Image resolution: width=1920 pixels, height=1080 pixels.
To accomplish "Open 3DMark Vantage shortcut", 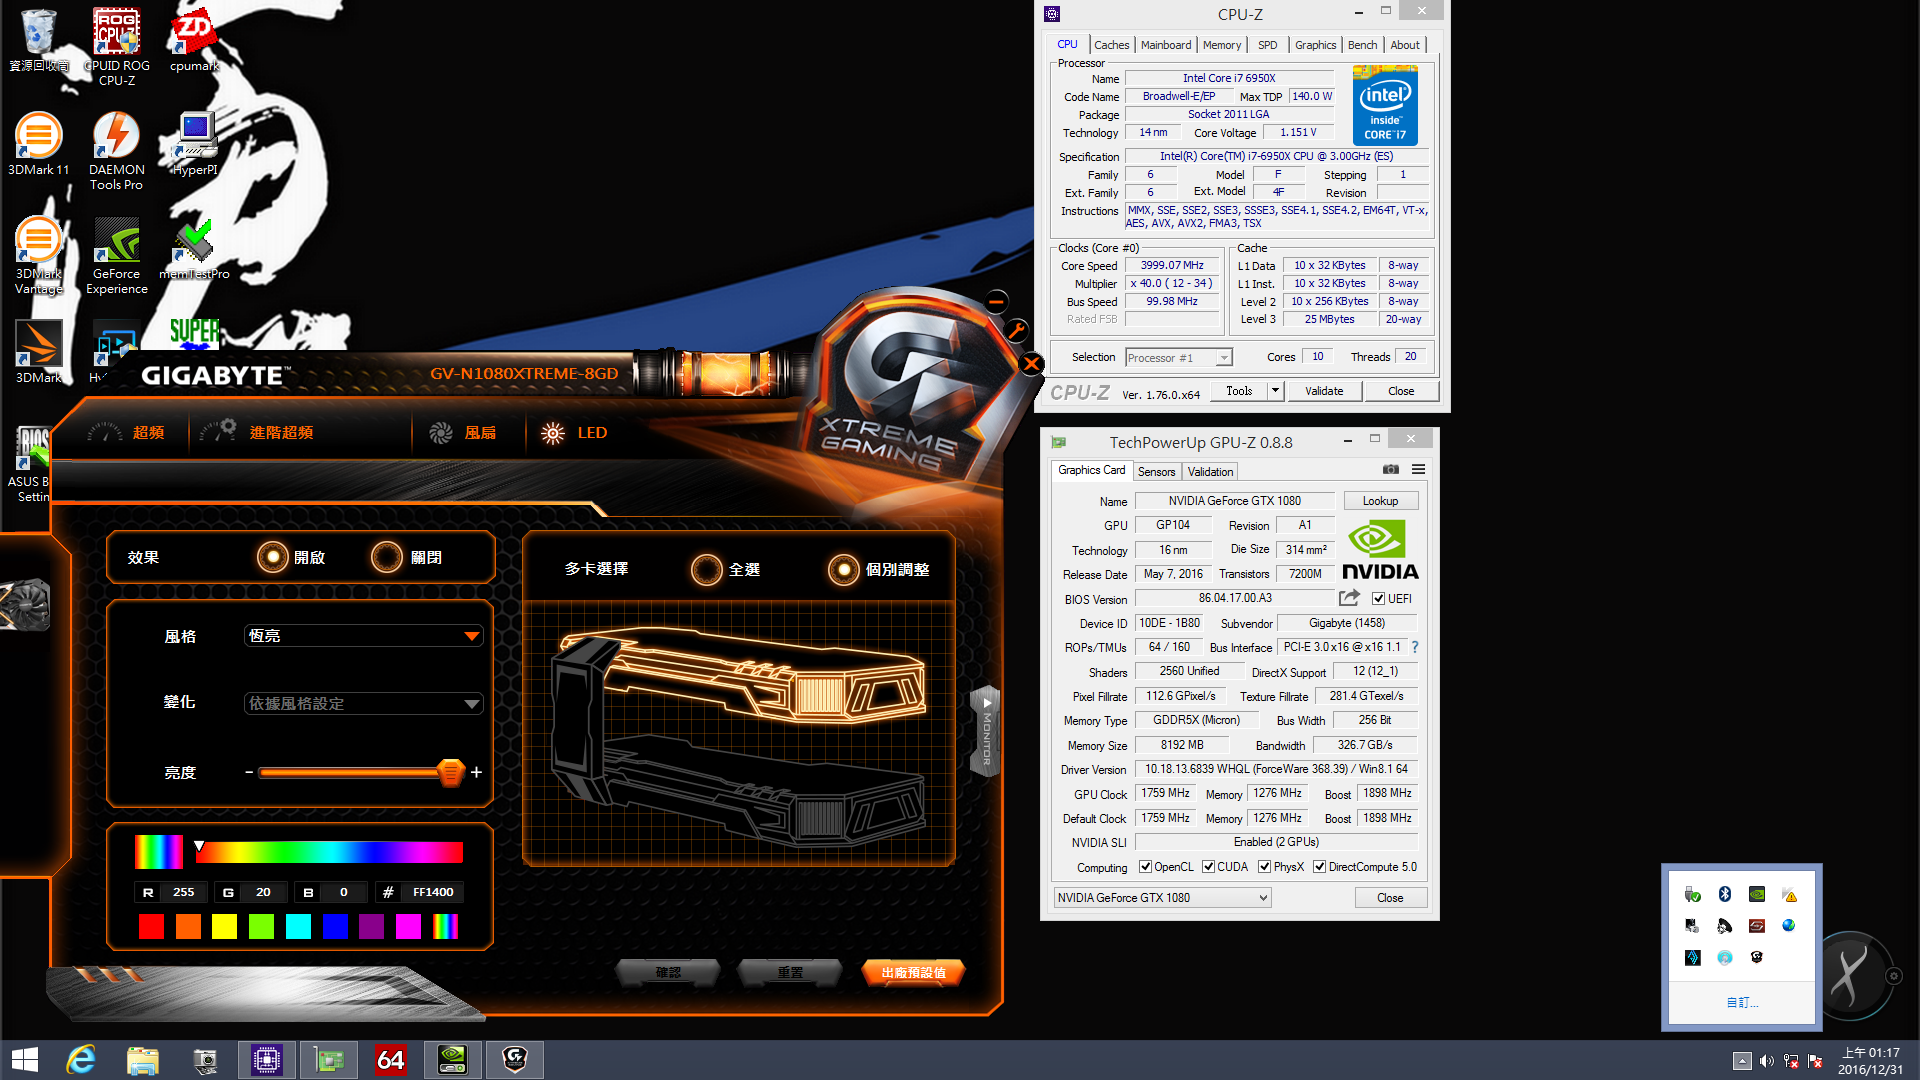I will 38,254.
